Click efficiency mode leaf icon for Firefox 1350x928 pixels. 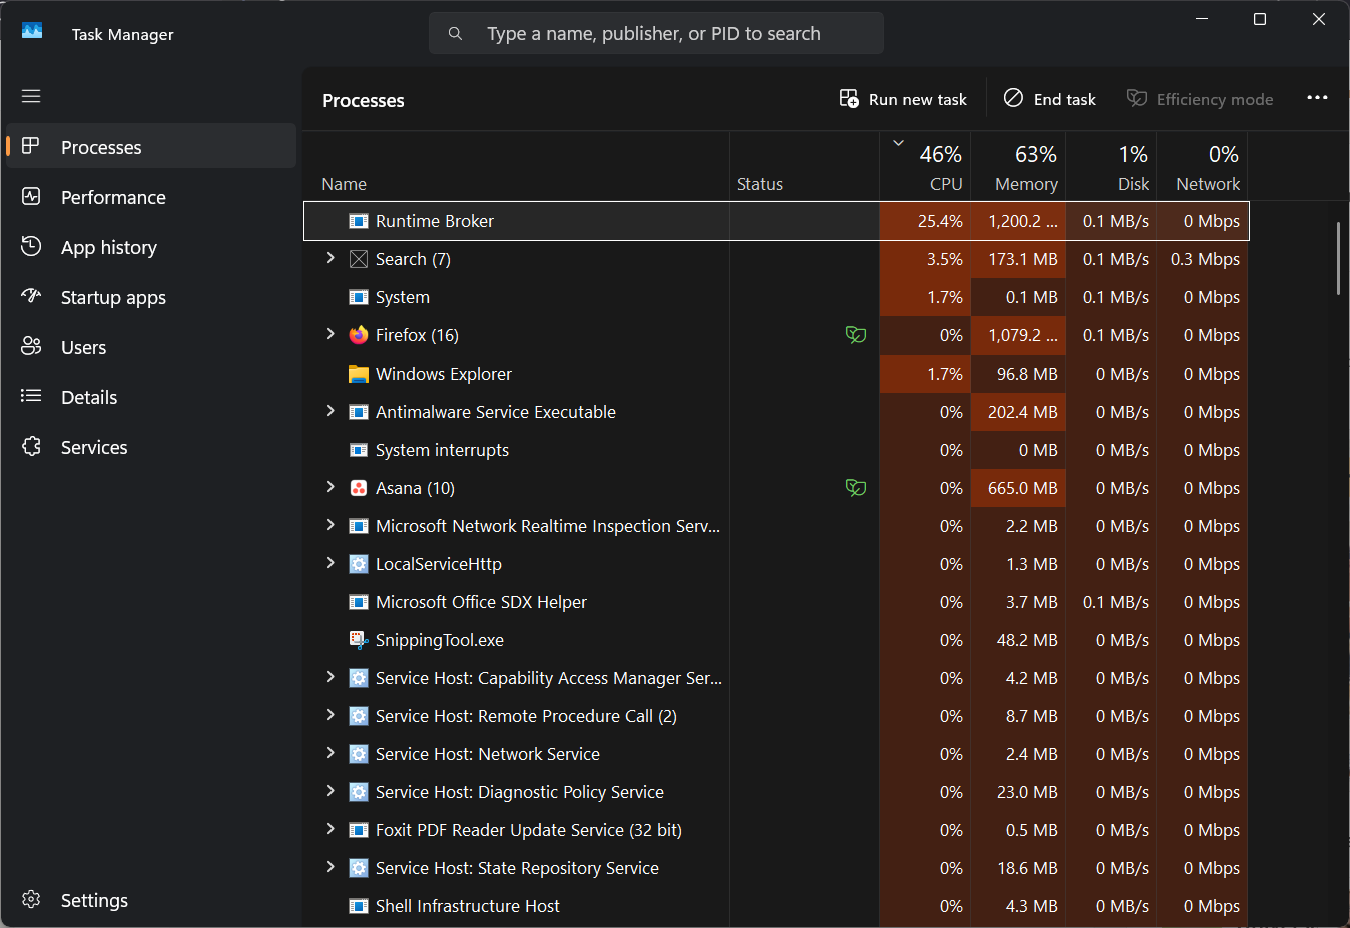(855, 335)
